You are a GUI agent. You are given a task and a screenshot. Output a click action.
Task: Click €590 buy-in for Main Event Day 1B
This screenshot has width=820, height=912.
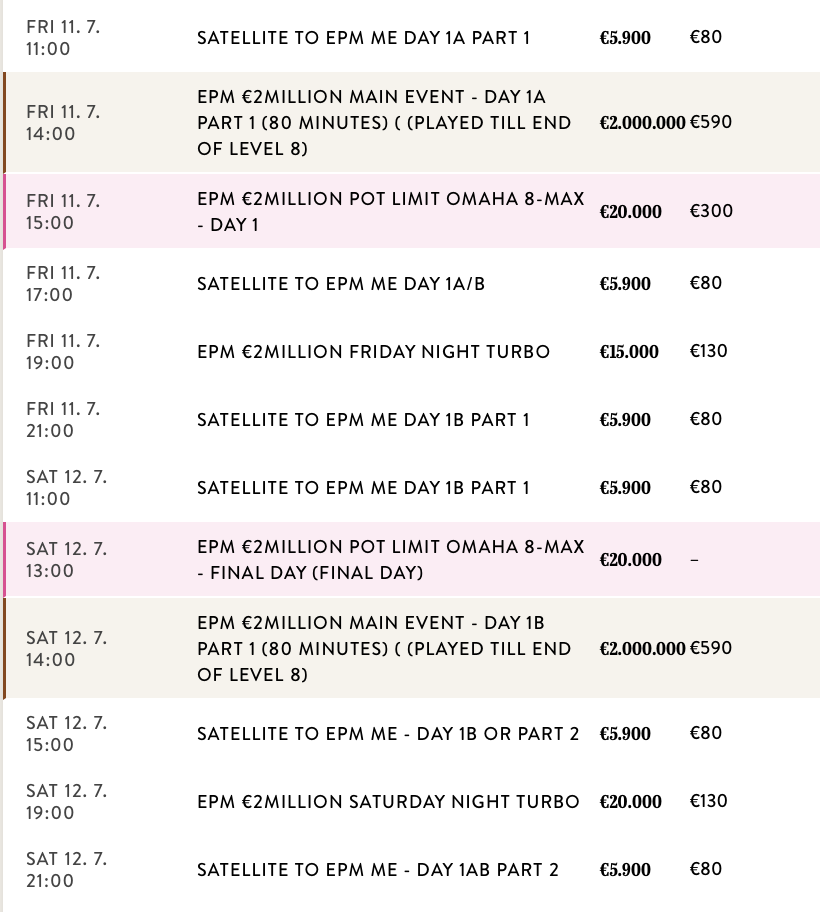(711, 648)
